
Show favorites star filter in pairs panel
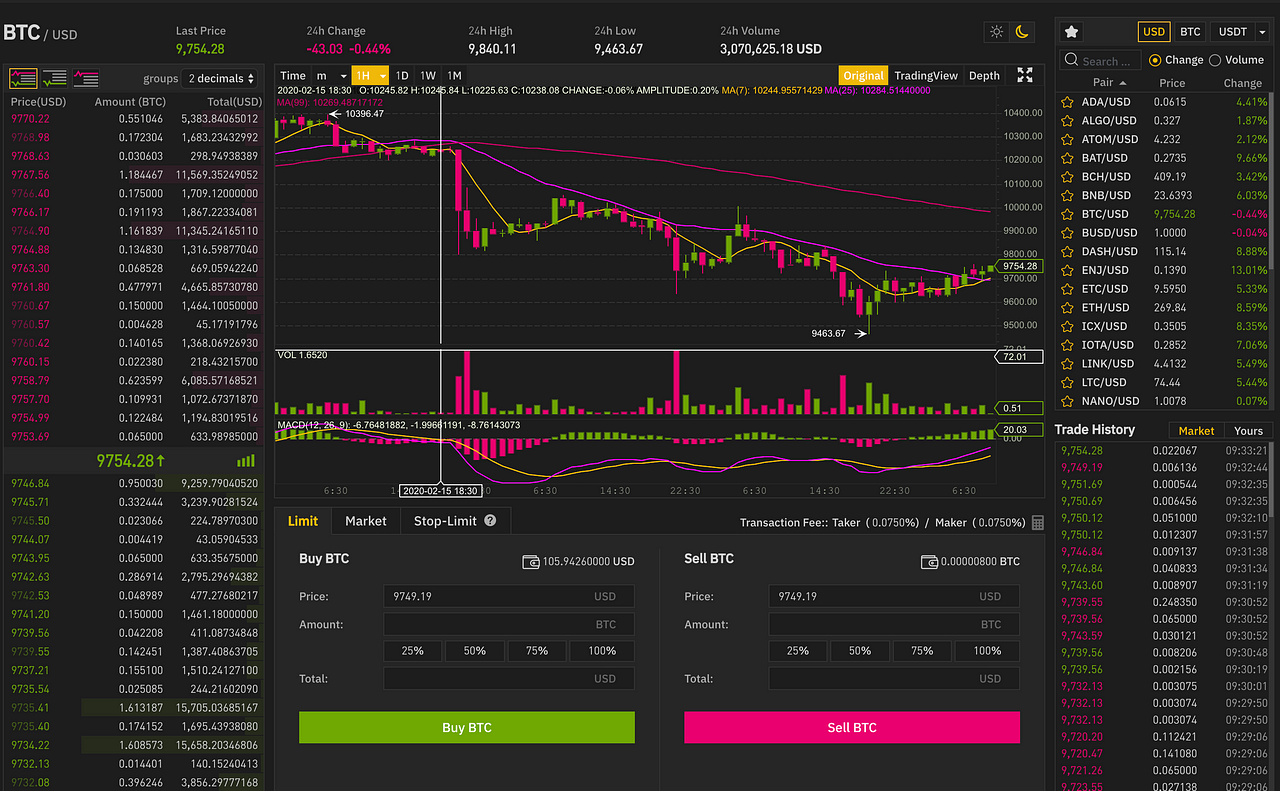(x=1071, y=32)
